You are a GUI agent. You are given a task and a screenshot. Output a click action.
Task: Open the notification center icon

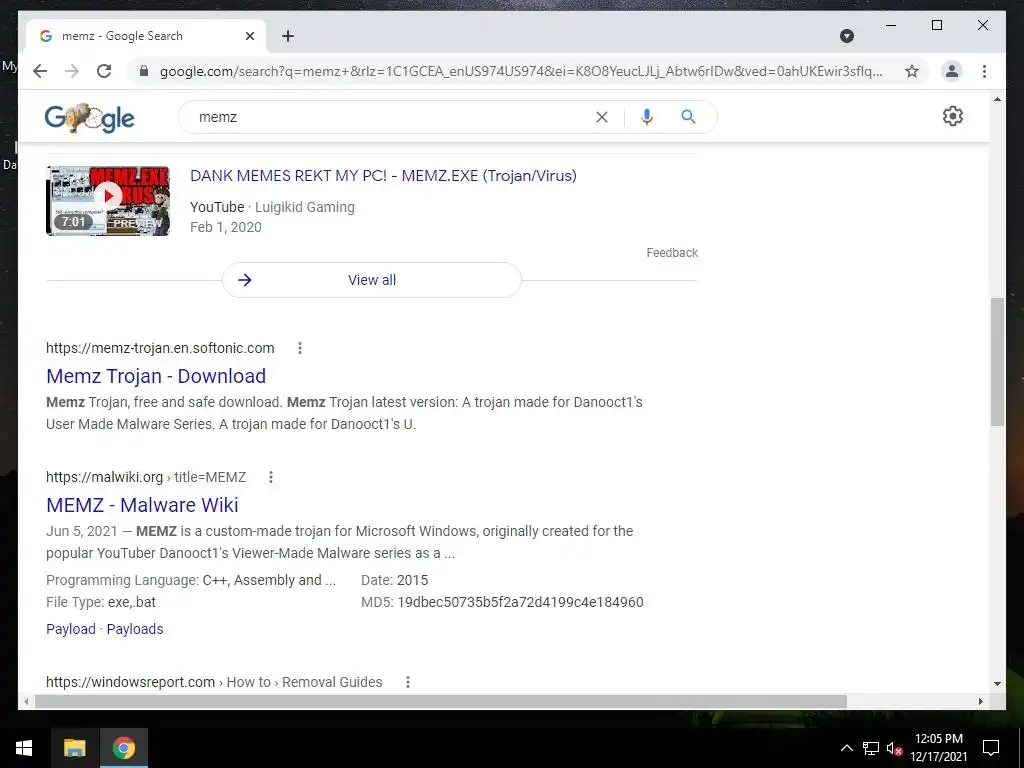point(991,748)
